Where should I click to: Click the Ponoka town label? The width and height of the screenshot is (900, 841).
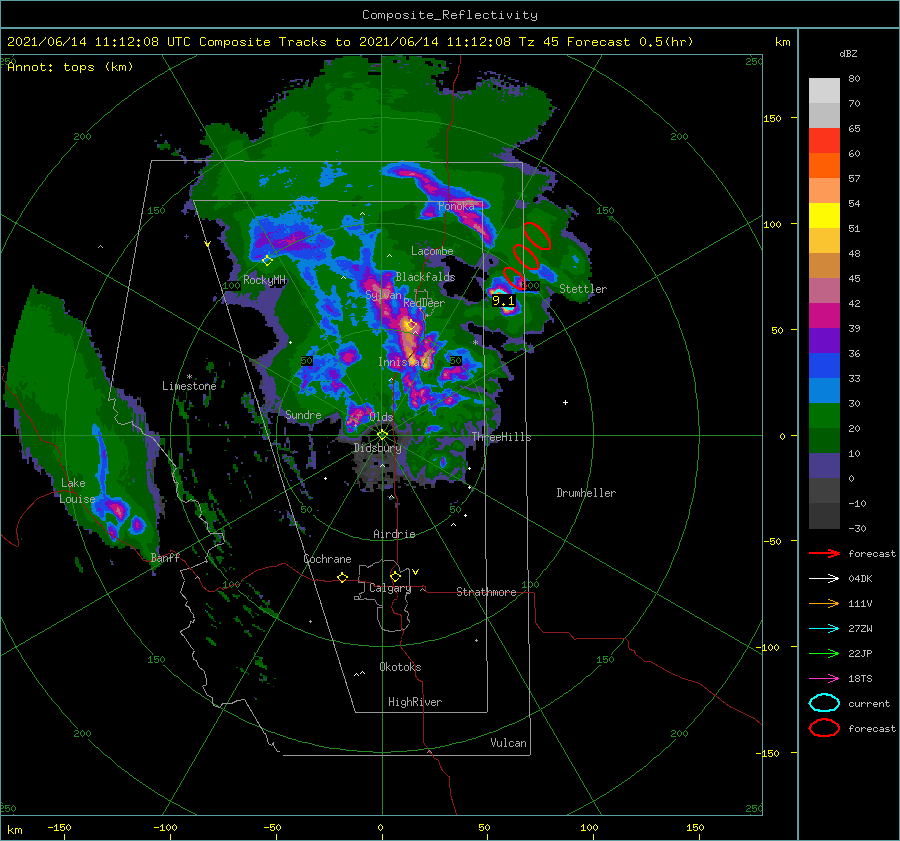pos(456,206)
